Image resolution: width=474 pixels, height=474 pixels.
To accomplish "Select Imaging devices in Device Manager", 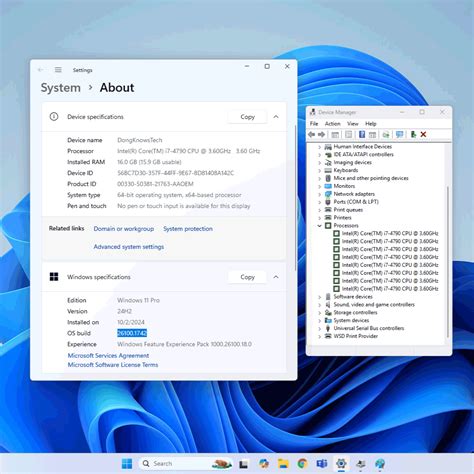I will 352,162.
